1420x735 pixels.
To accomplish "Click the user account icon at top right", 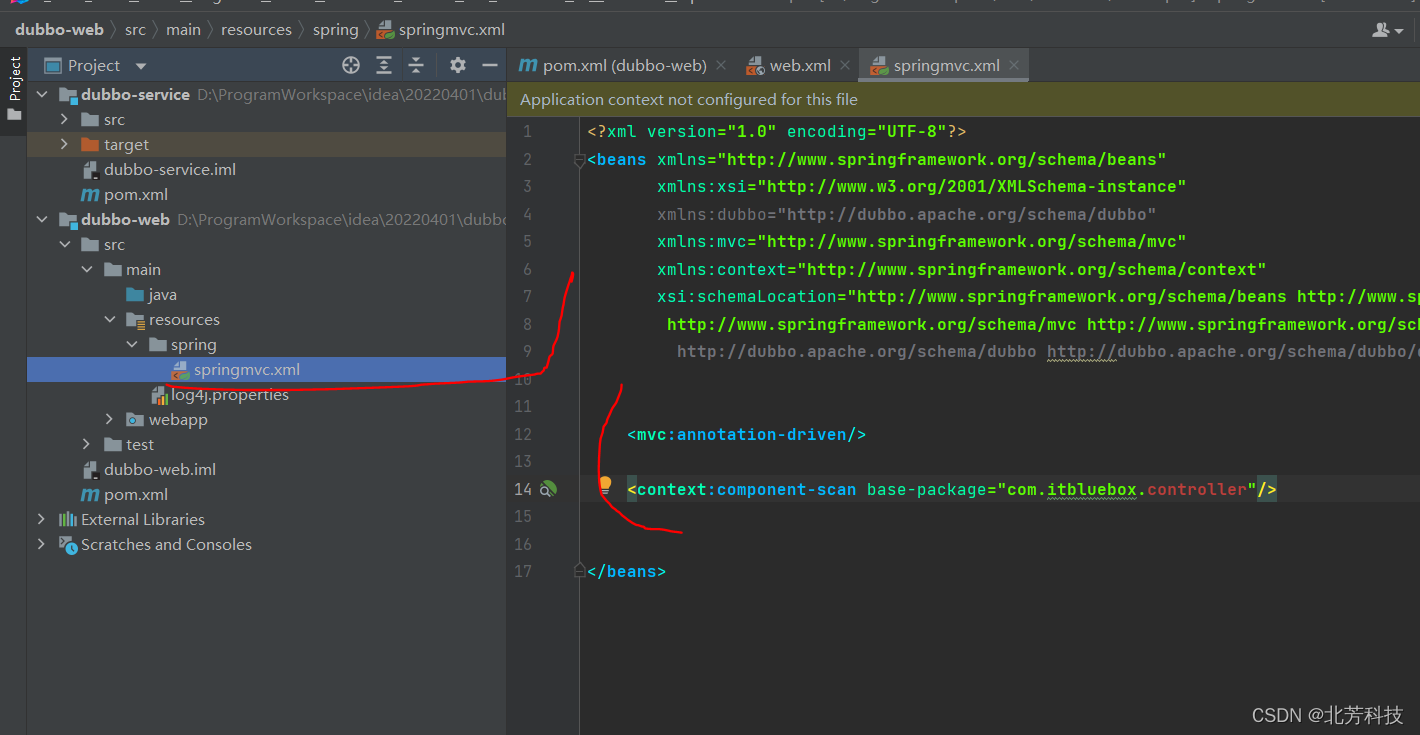I will click(x=1387, y=30).
